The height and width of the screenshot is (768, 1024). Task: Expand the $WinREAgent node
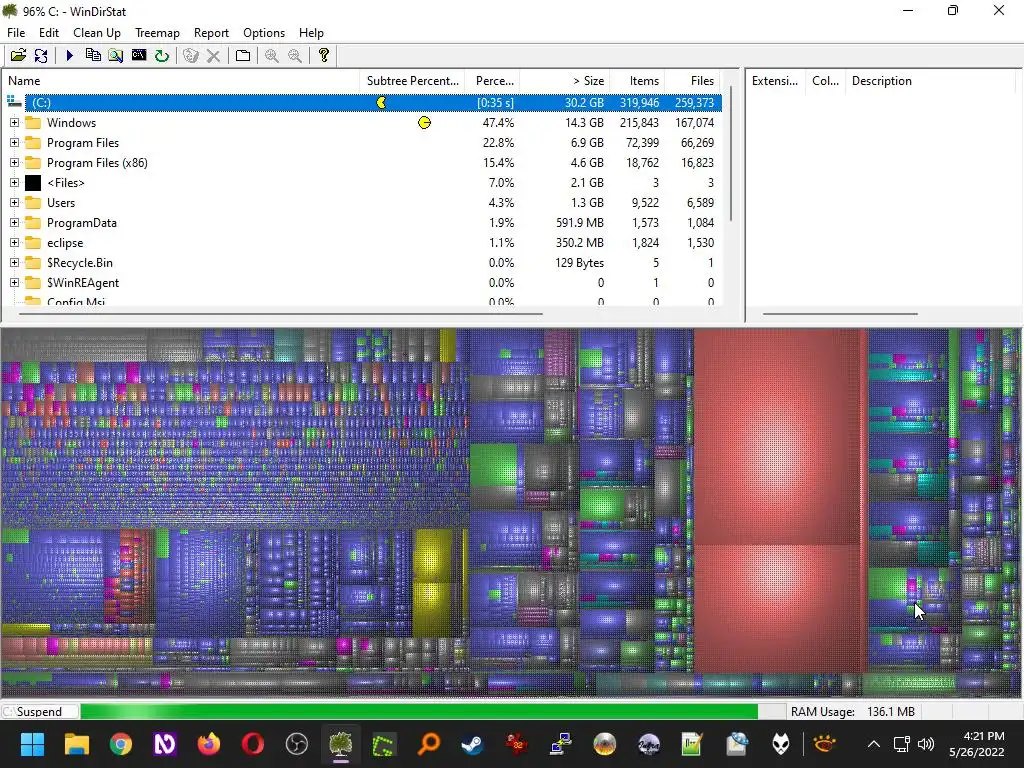pyautogui.click(x=14, y=283)
